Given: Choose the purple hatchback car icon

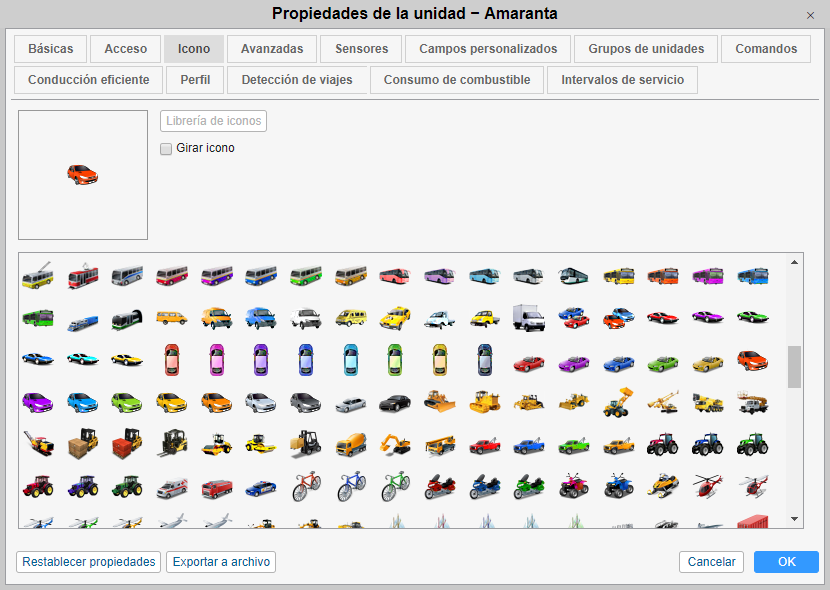Looking at the screenshot, I should 38,403.
